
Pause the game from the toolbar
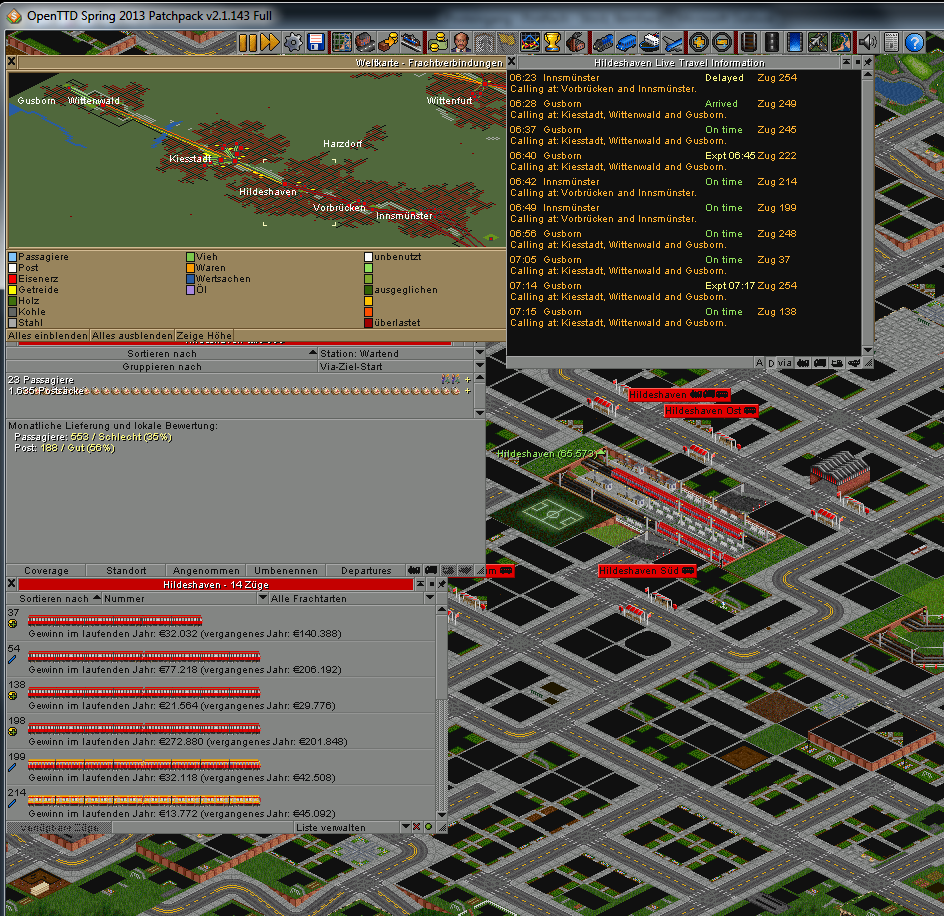(x=247, y=42)
